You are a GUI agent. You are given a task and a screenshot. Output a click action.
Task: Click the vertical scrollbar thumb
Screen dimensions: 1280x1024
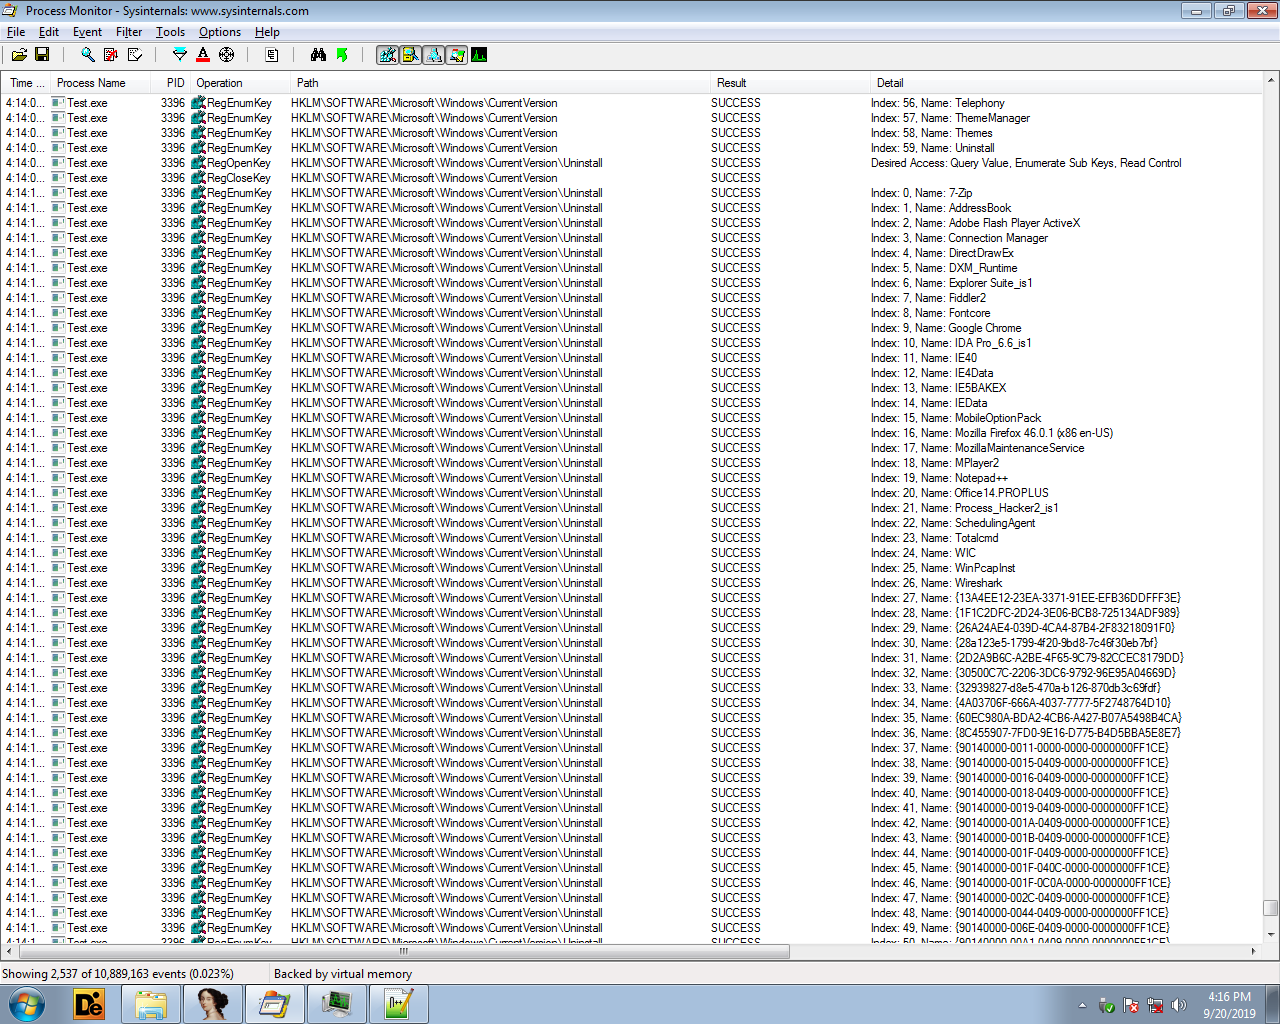[x=1271, y=908]
